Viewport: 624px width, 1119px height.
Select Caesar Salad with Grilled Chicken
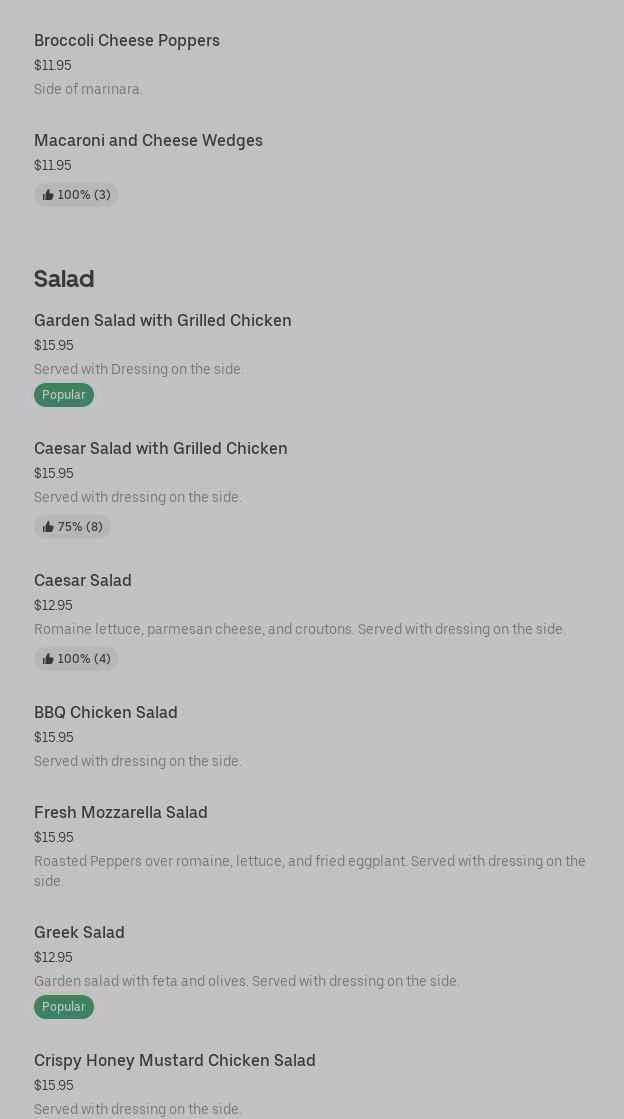tap(161, 448)
